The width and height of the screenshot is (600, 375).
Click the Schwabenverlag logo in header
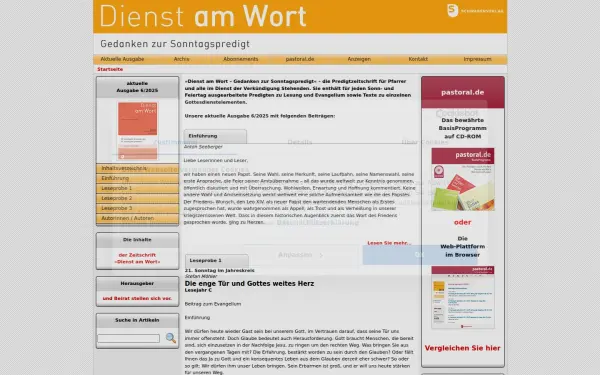point(475,10)
